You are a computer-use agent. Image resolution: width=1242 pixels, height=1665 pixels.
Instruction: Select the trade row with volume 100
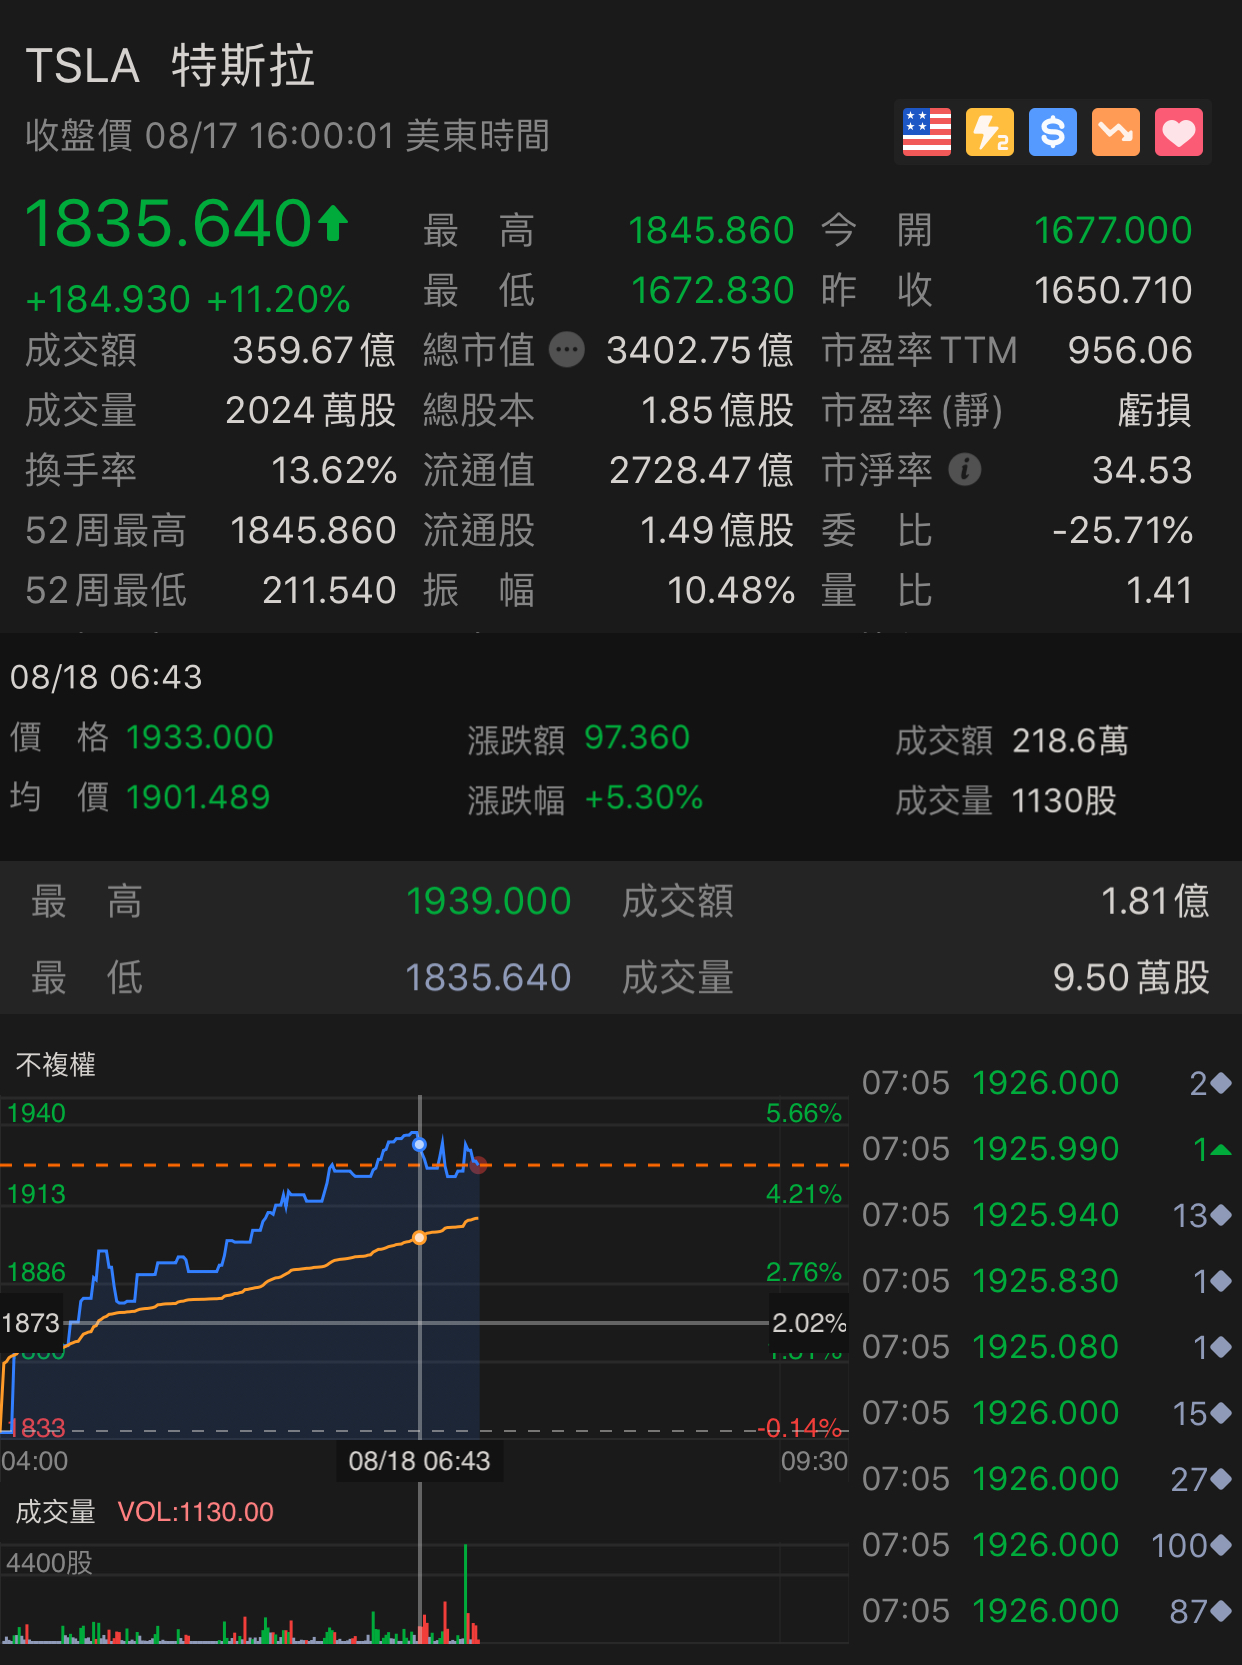click(1046, 1545)
